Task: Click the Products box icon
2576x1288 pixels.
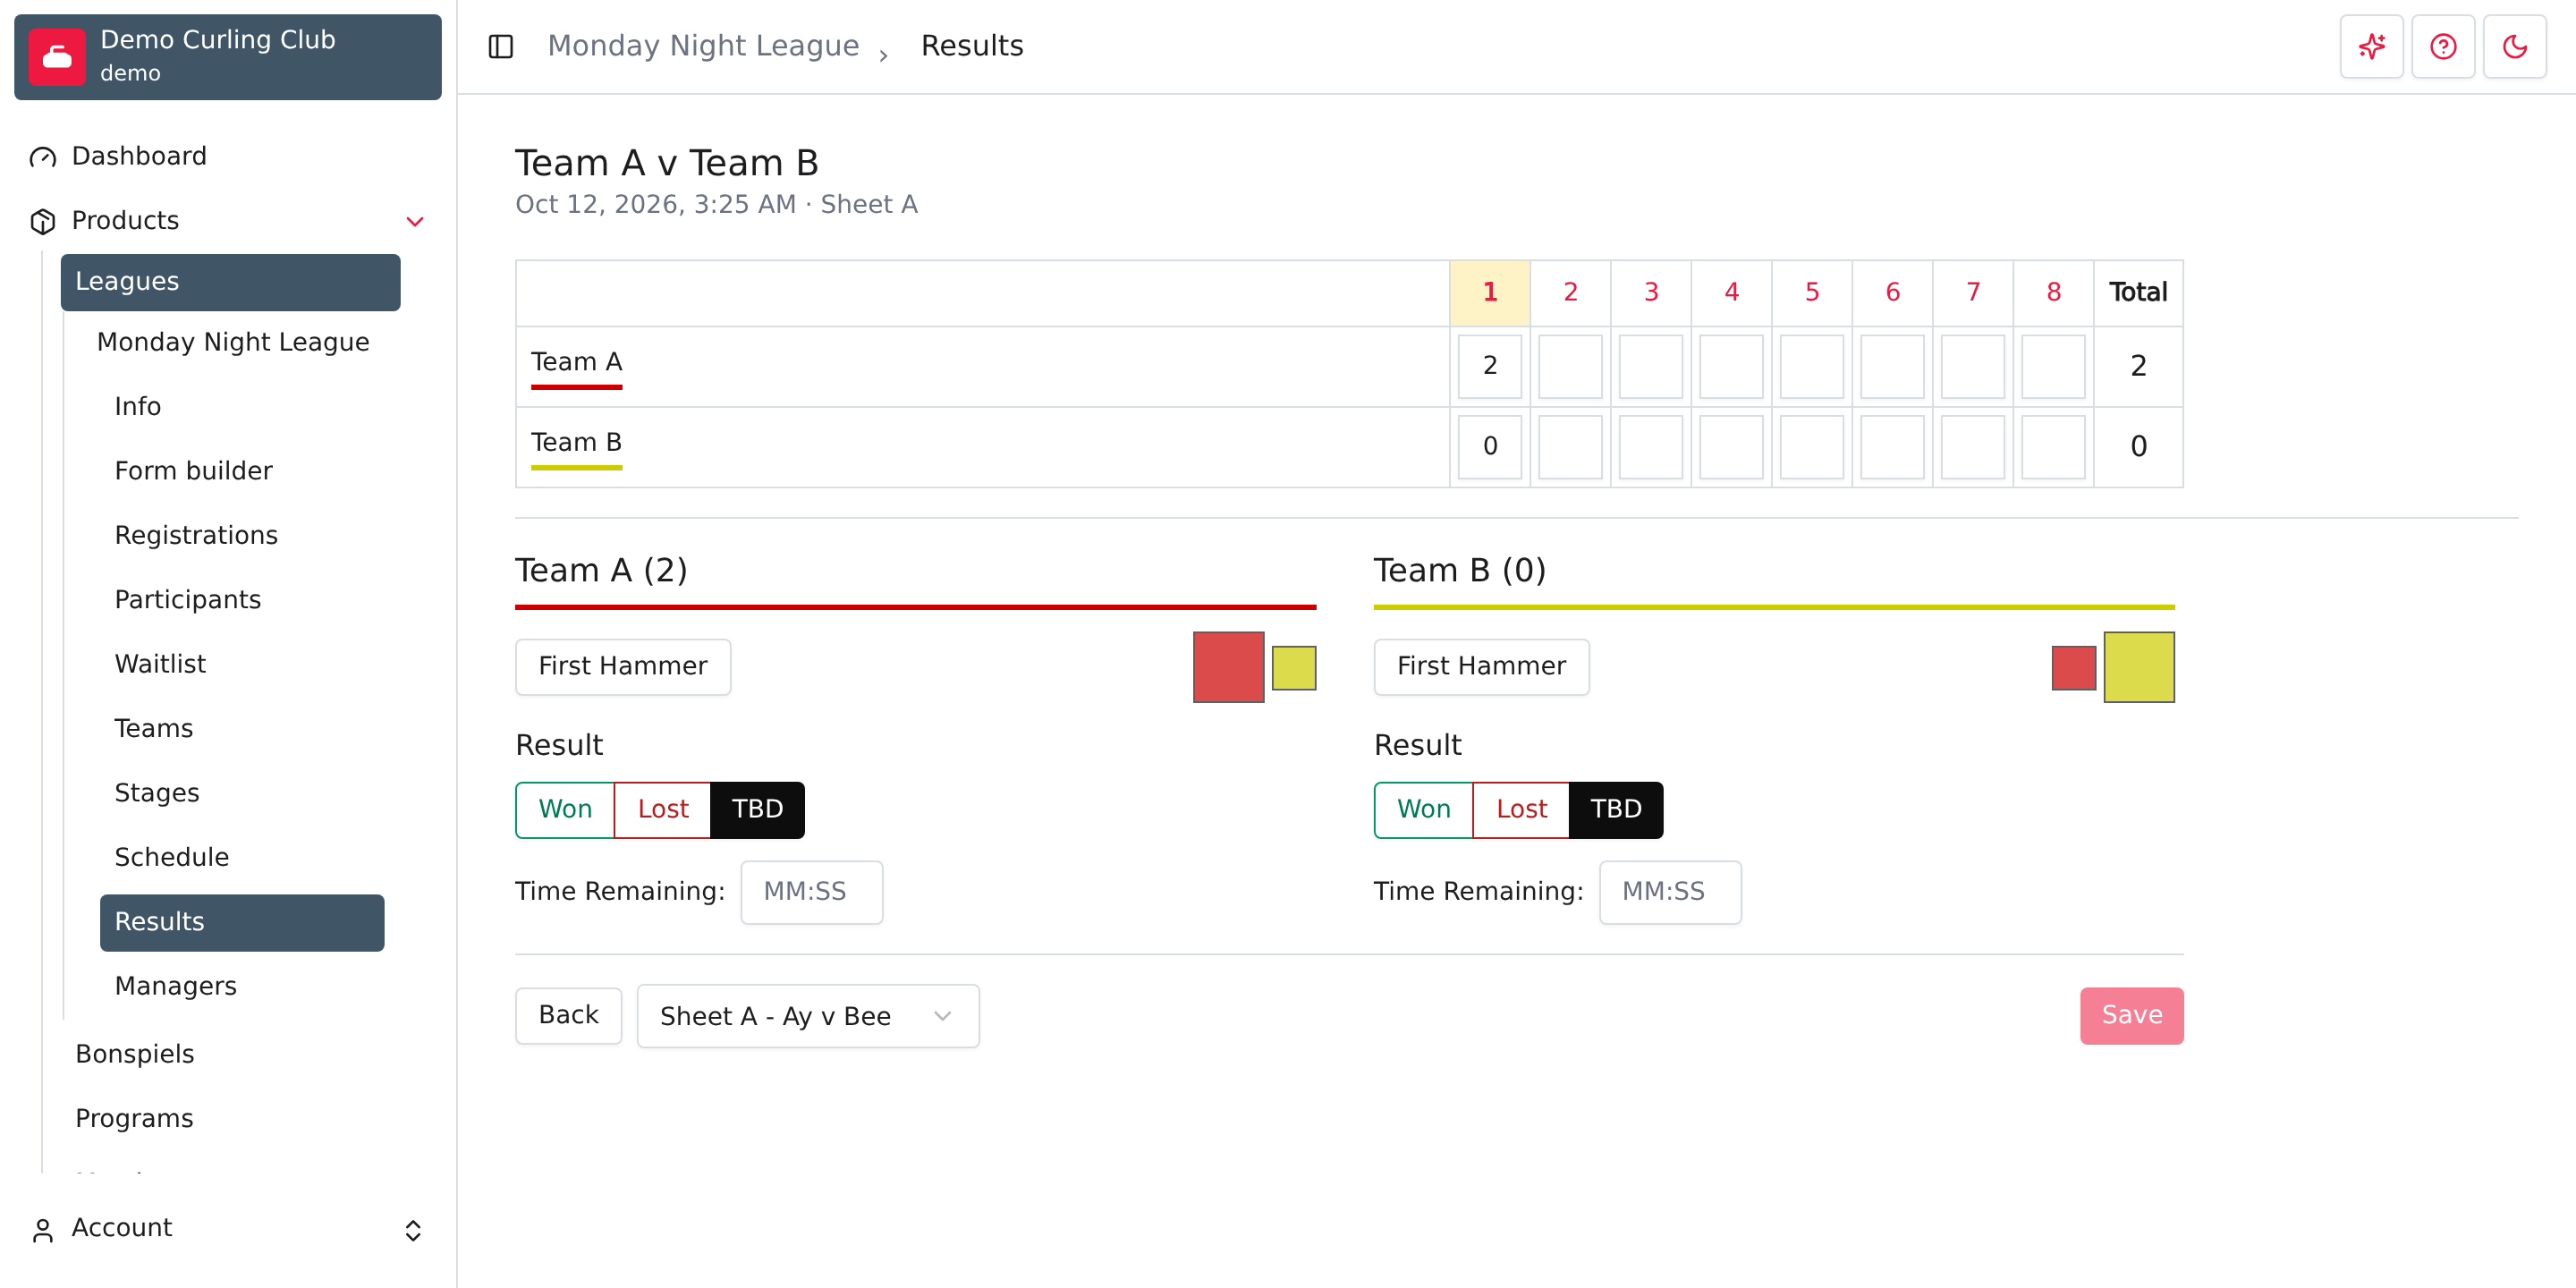Action: (43, 221)
